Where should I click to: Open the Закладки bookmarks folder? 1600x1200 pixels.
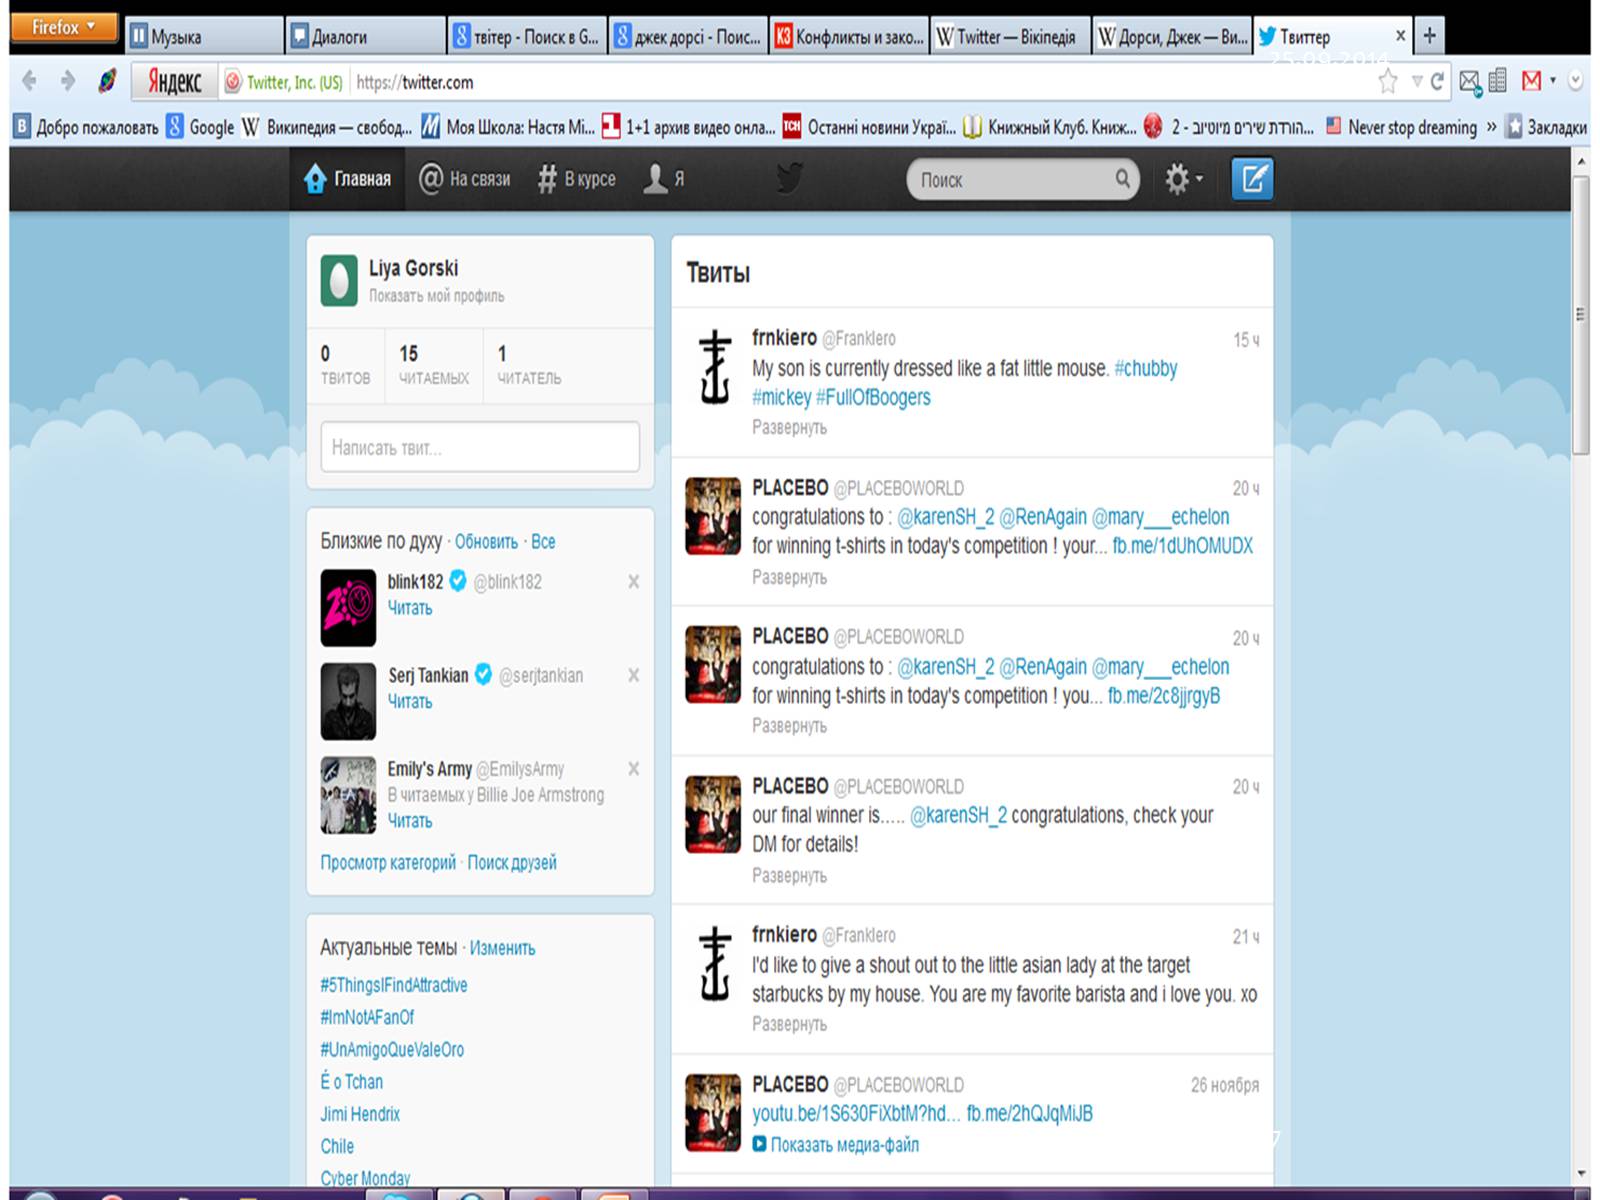(1547, 127)
